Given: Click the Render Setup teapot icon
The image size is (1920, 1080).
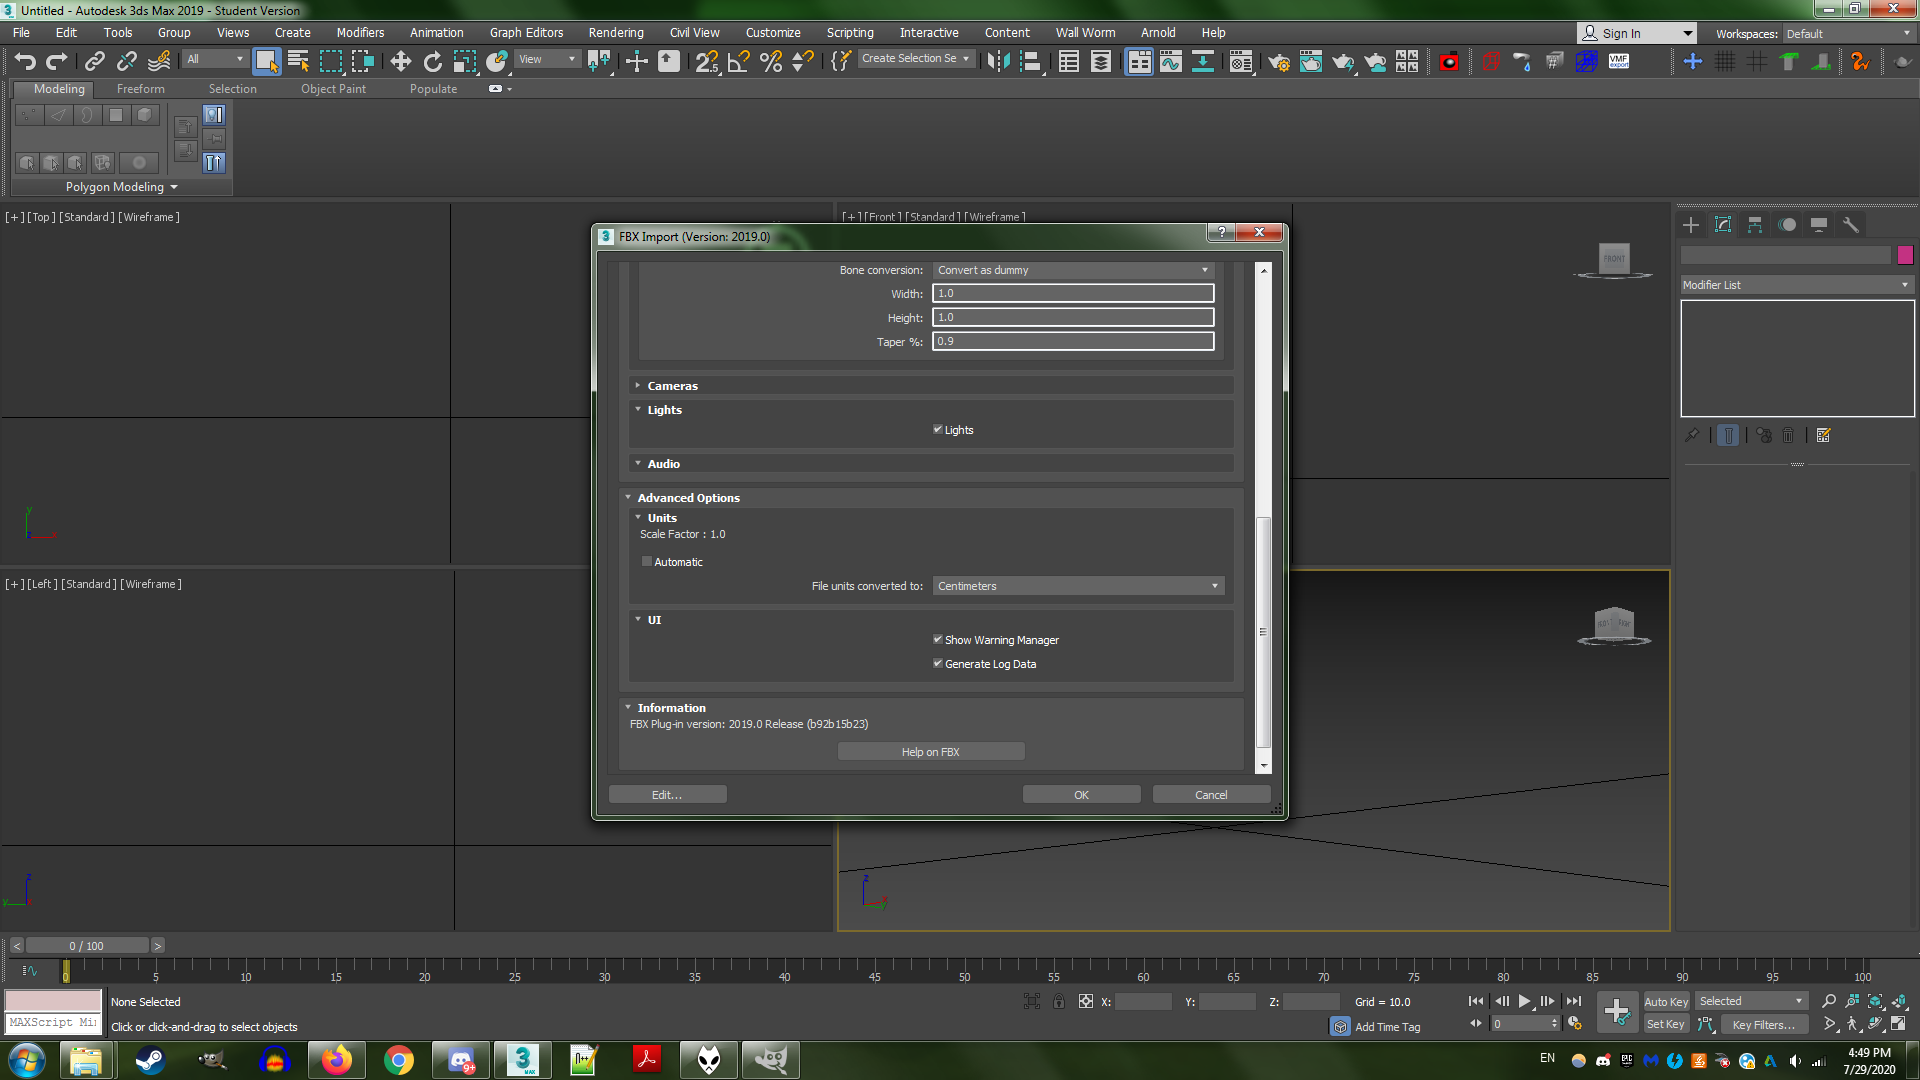Looking at the screenshot, I should [x=1278, y=61].
